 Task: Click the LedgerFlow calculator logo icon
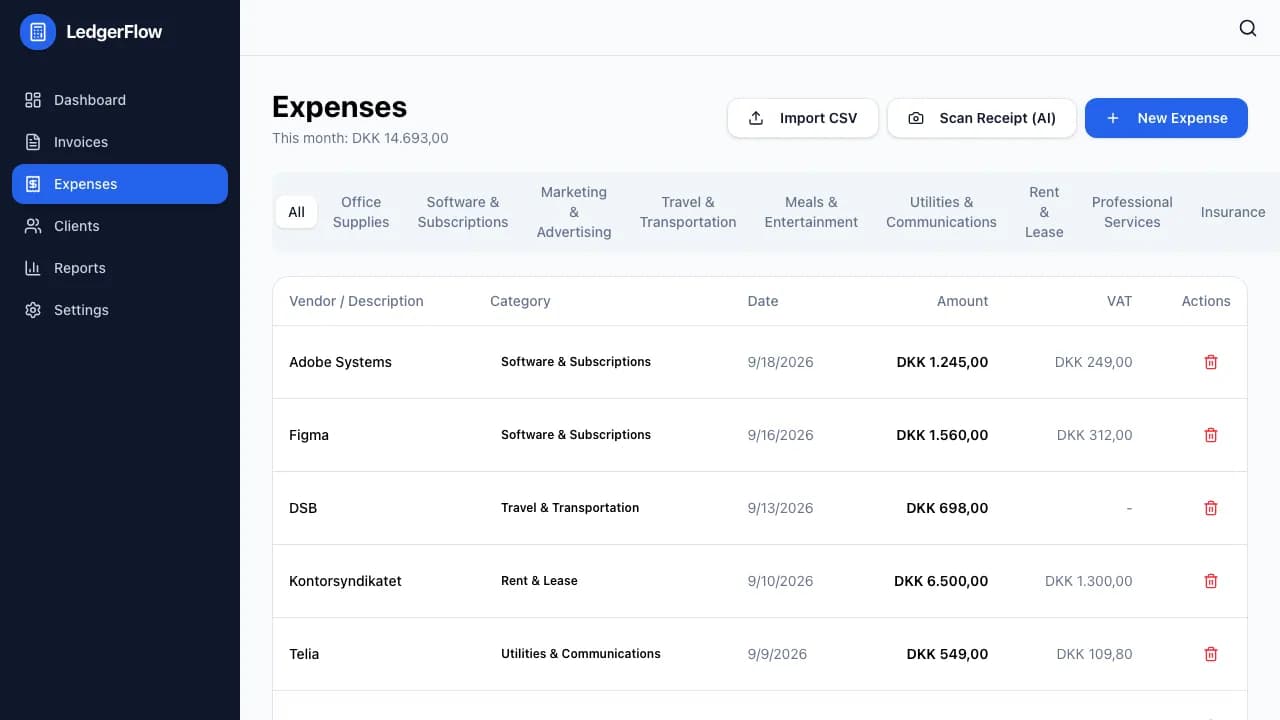point(38,32)
